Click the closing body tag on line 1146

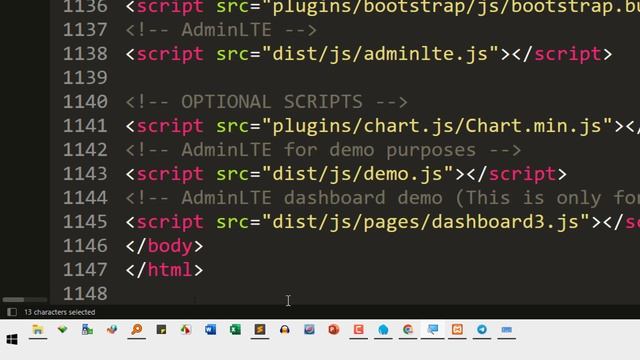[164, 246]
